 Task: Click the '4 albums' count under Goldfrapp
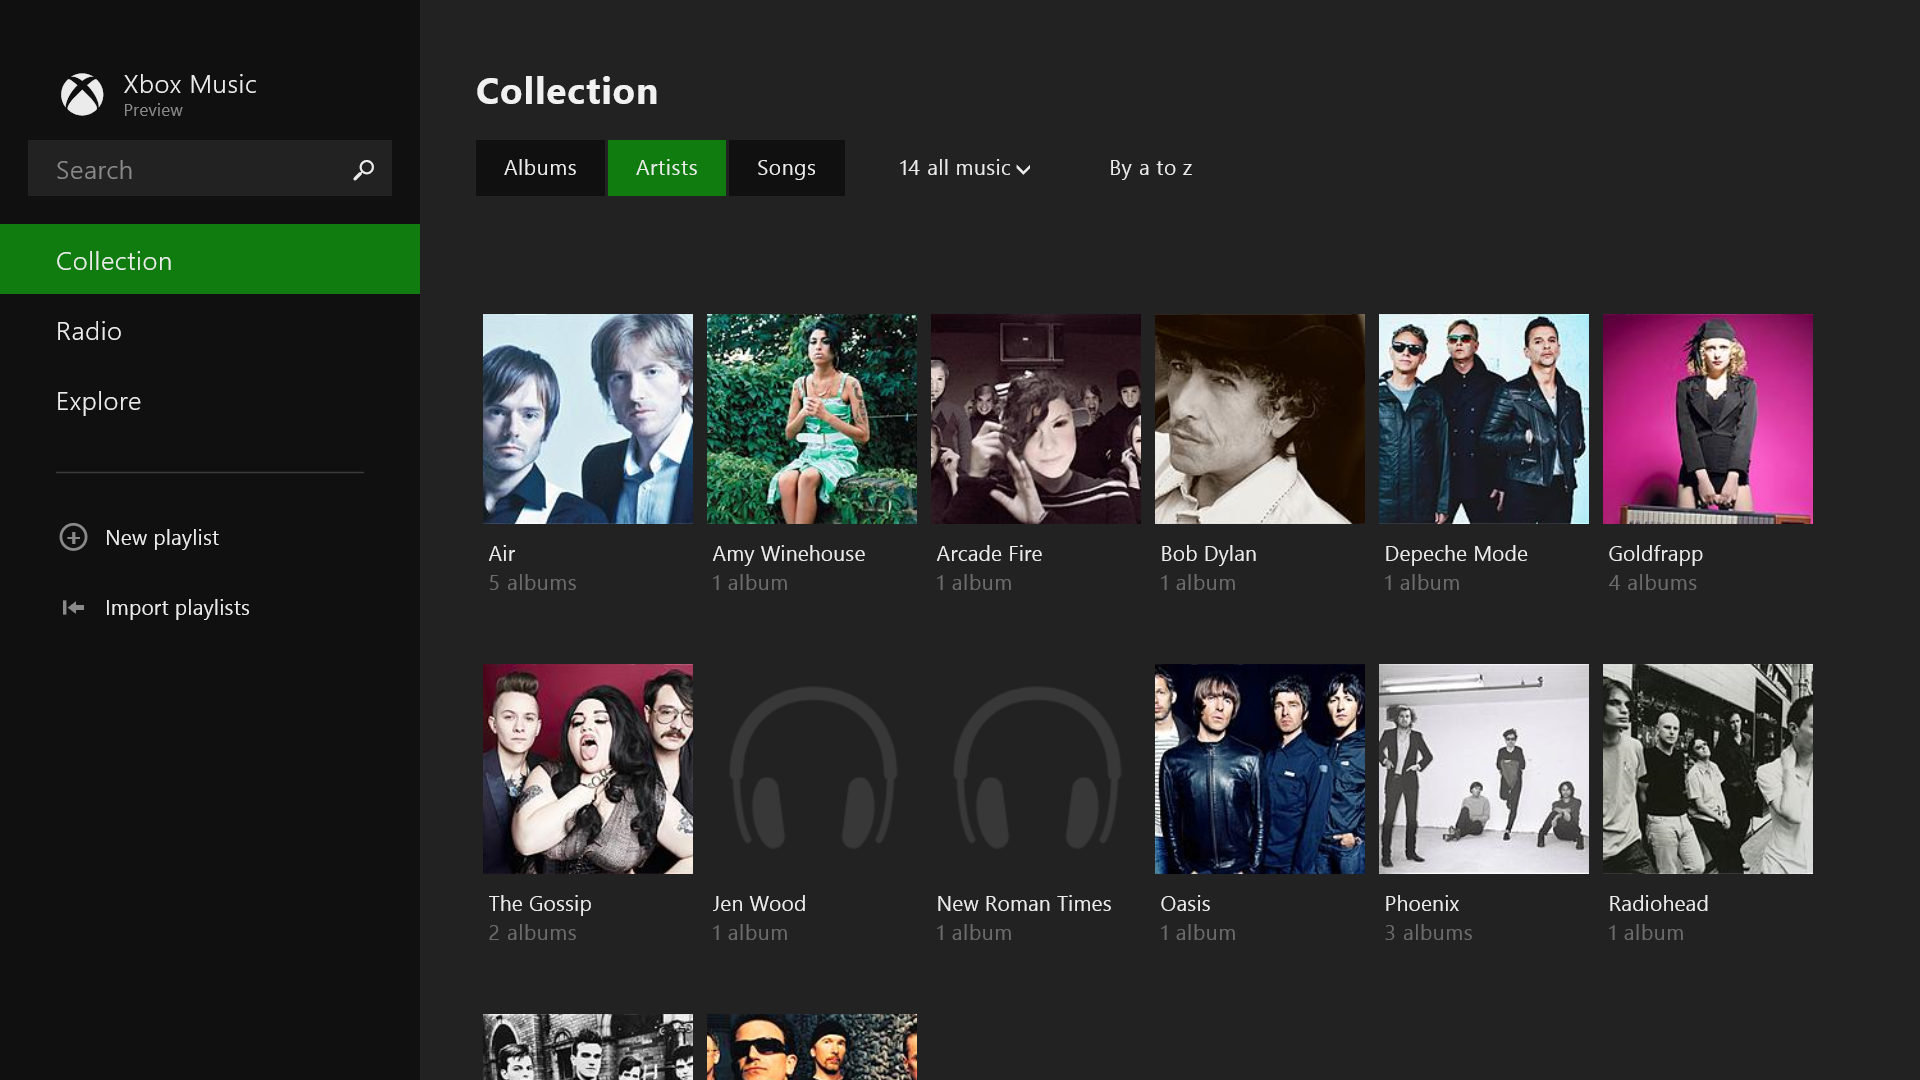click(x=1652, y=582)
